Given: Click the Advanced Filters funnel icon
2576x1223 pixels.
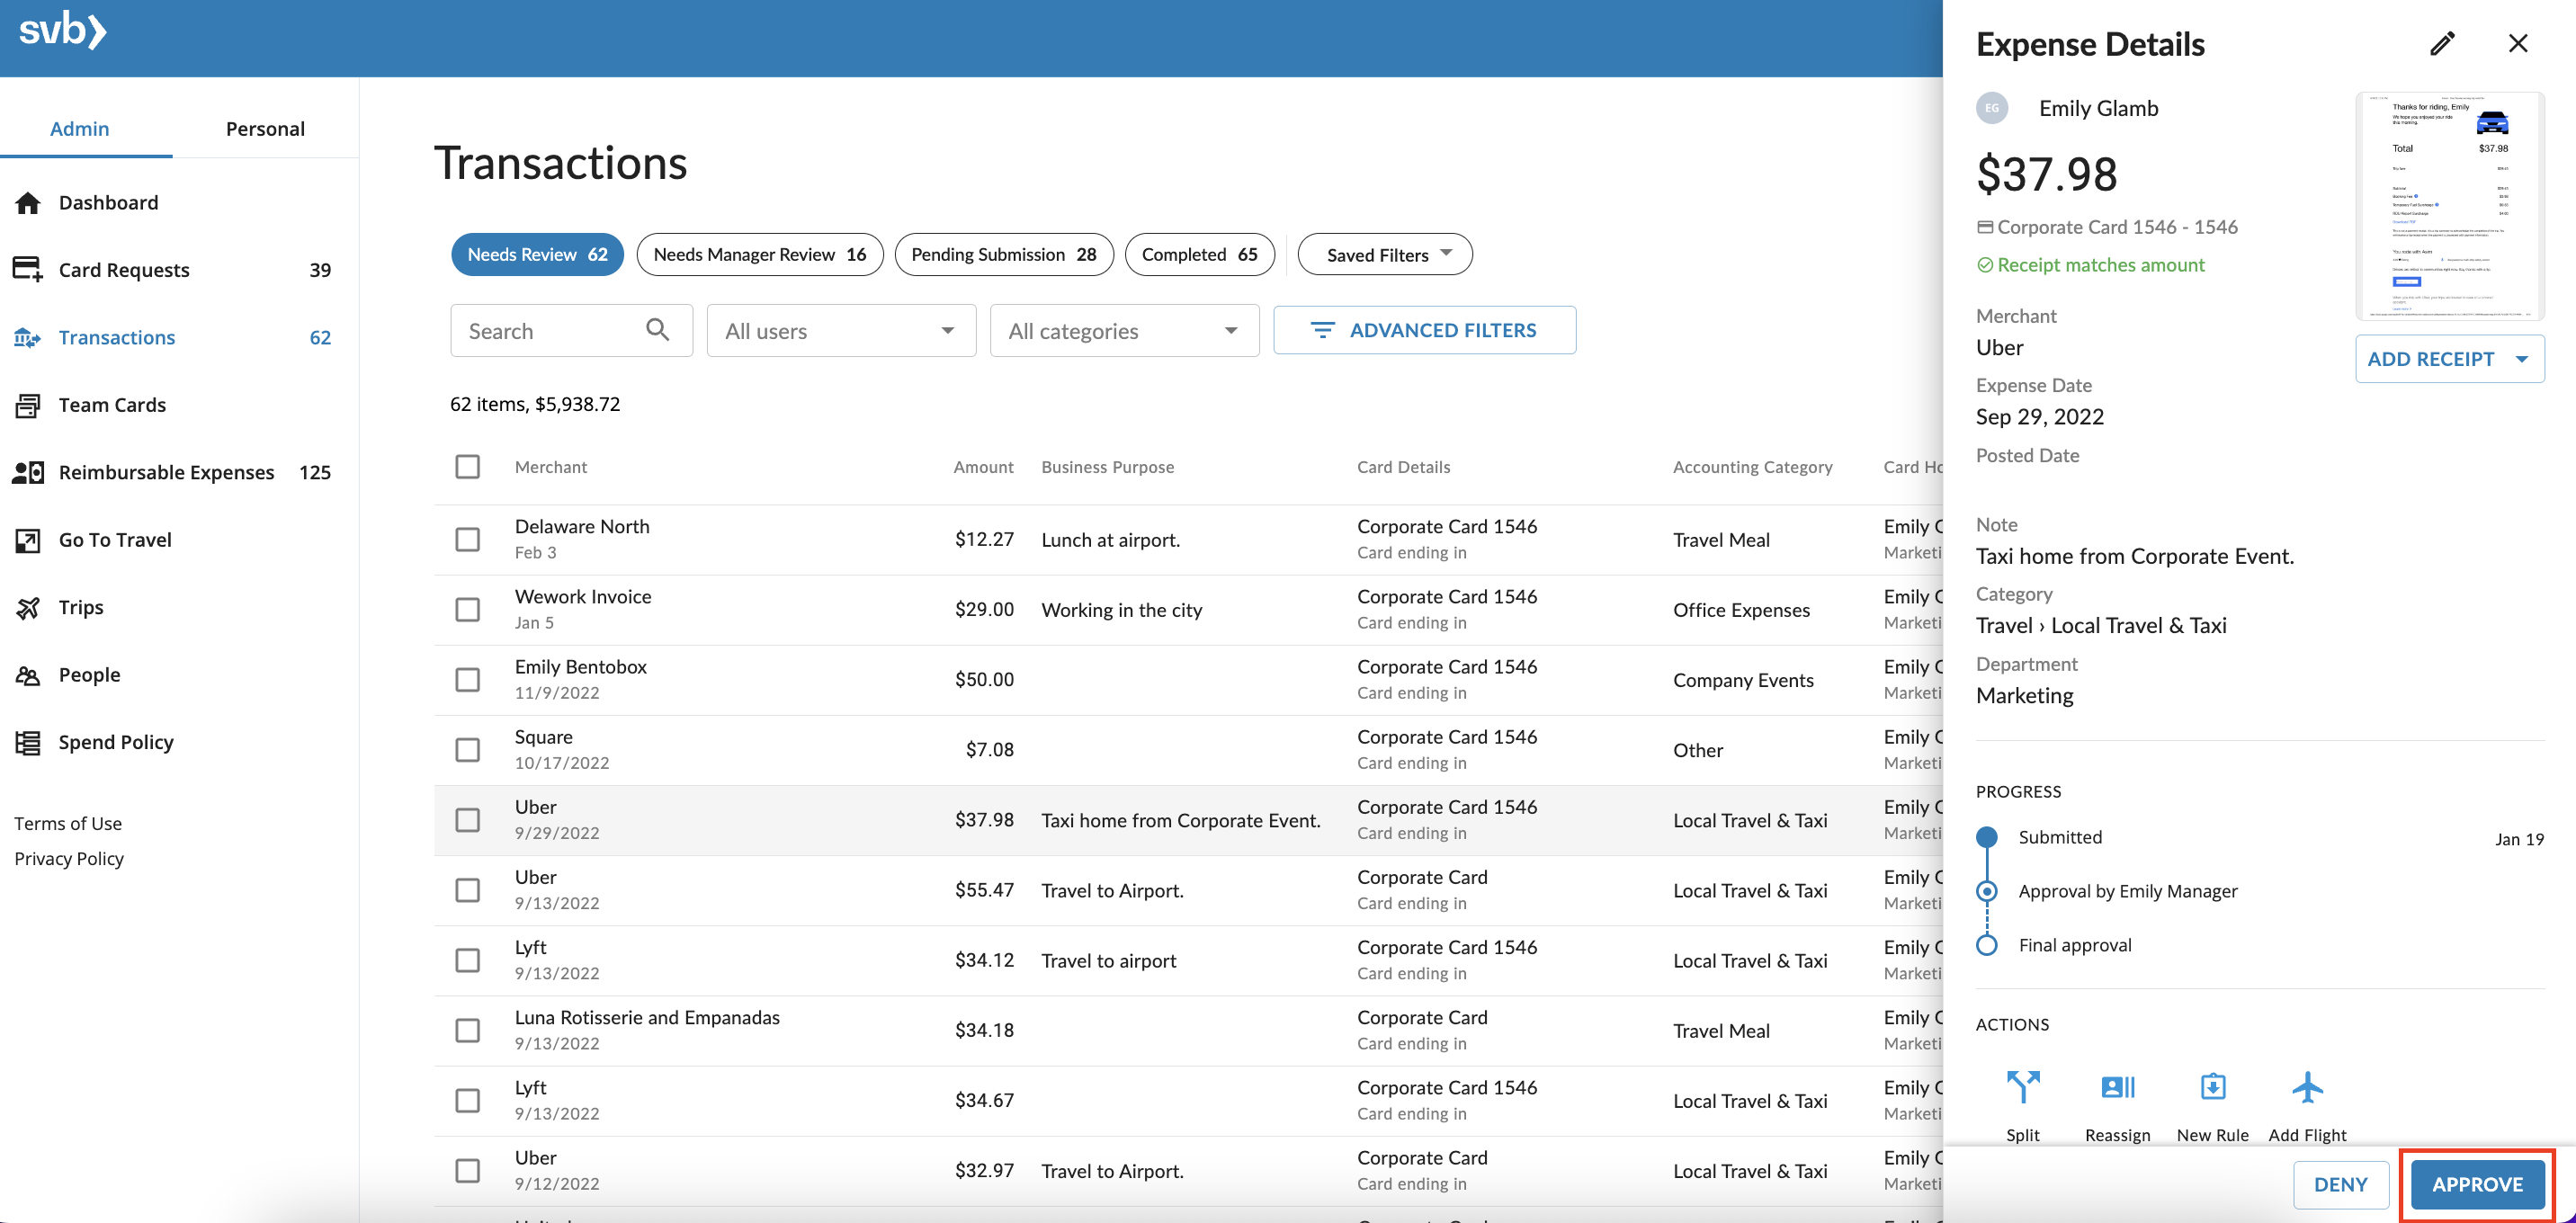Looking at the screenshot, I should point(1322,330).
